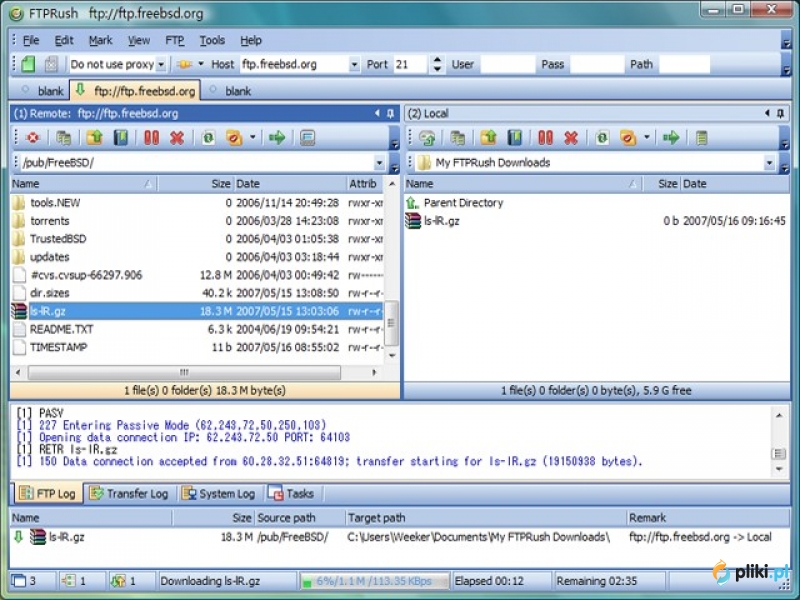This screenshot has width=800, height=600.
Task: Click the console window icon in Remote toolbar
Action: pyautogui.click(x=308, y=138)
